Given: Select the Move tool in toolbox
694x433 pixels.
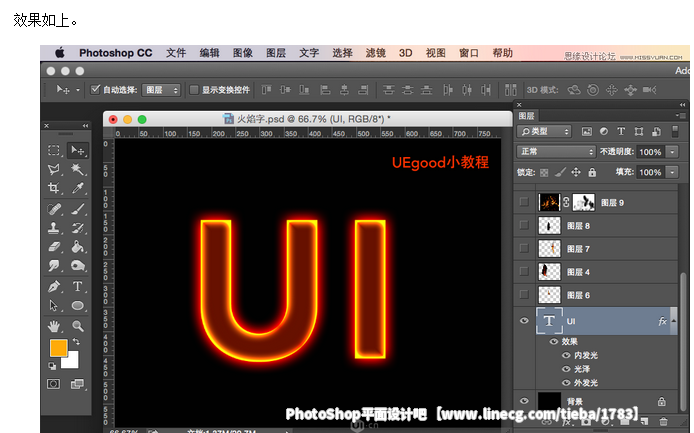Looking at the screenshot, I should coord(77,151).
